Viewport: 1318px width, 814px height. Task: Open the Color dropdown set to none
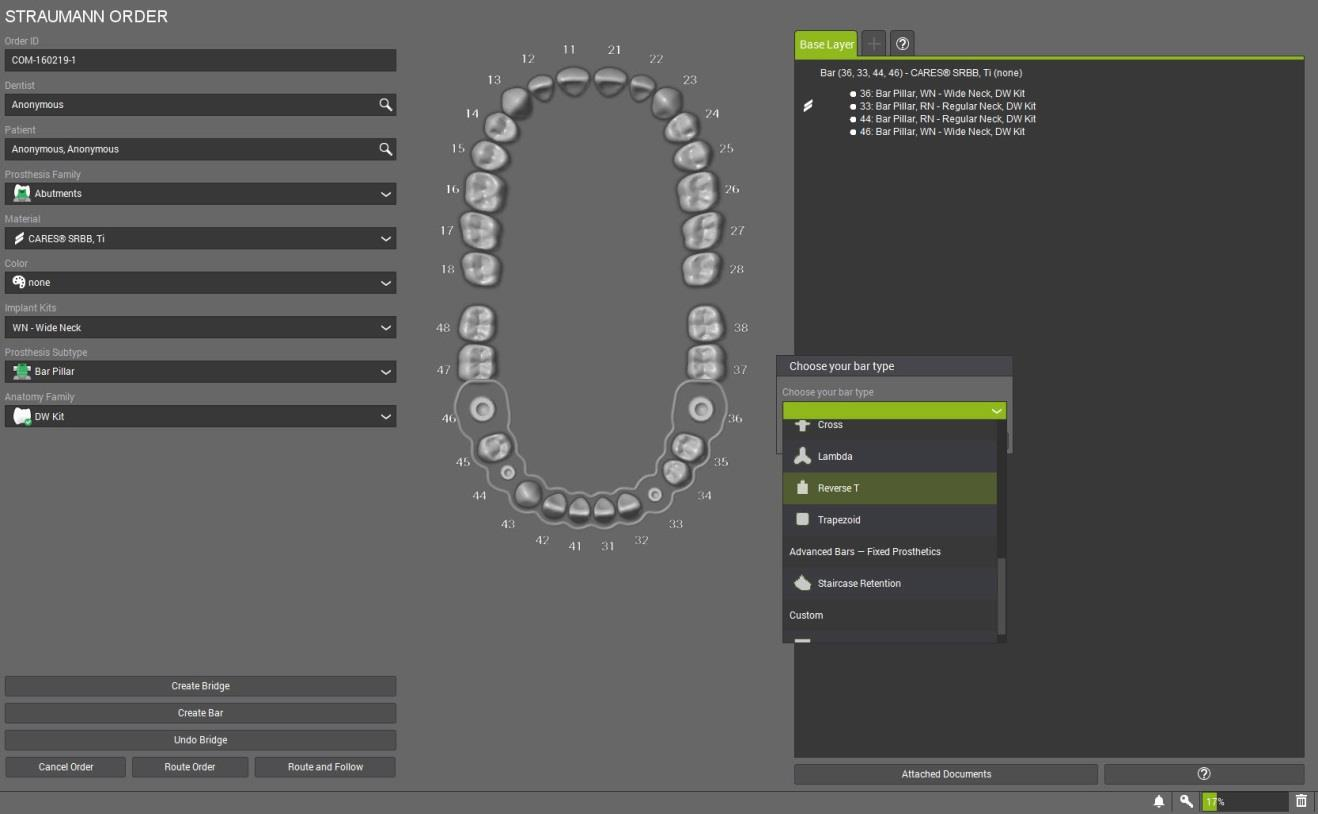click(200, 283)
